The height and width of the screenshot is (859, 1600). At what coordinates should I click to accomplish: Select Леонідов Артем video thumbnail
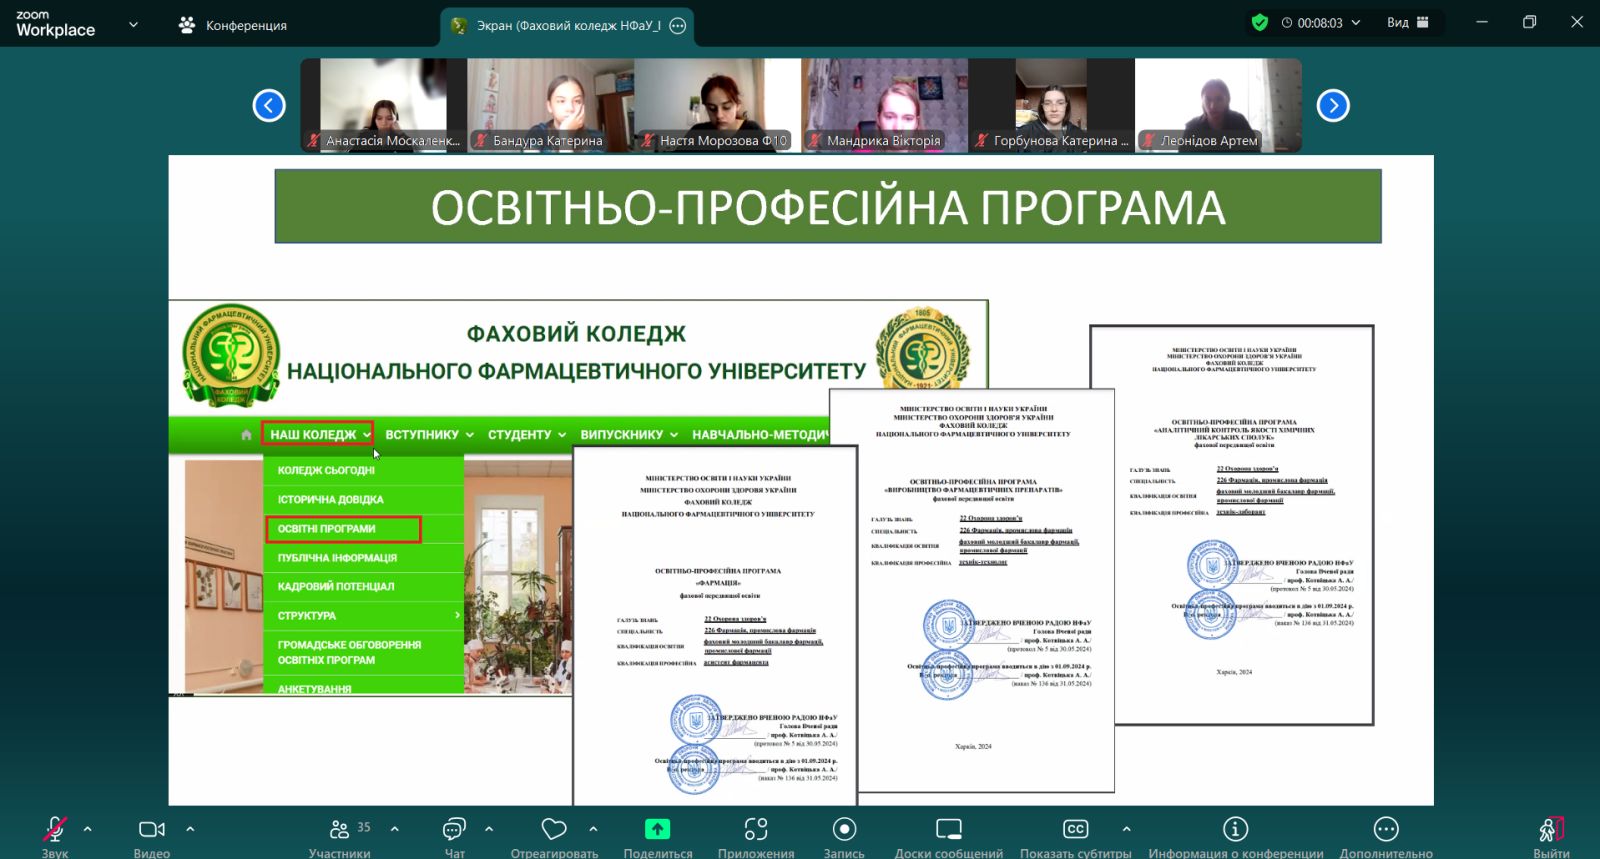(1219, 105)
